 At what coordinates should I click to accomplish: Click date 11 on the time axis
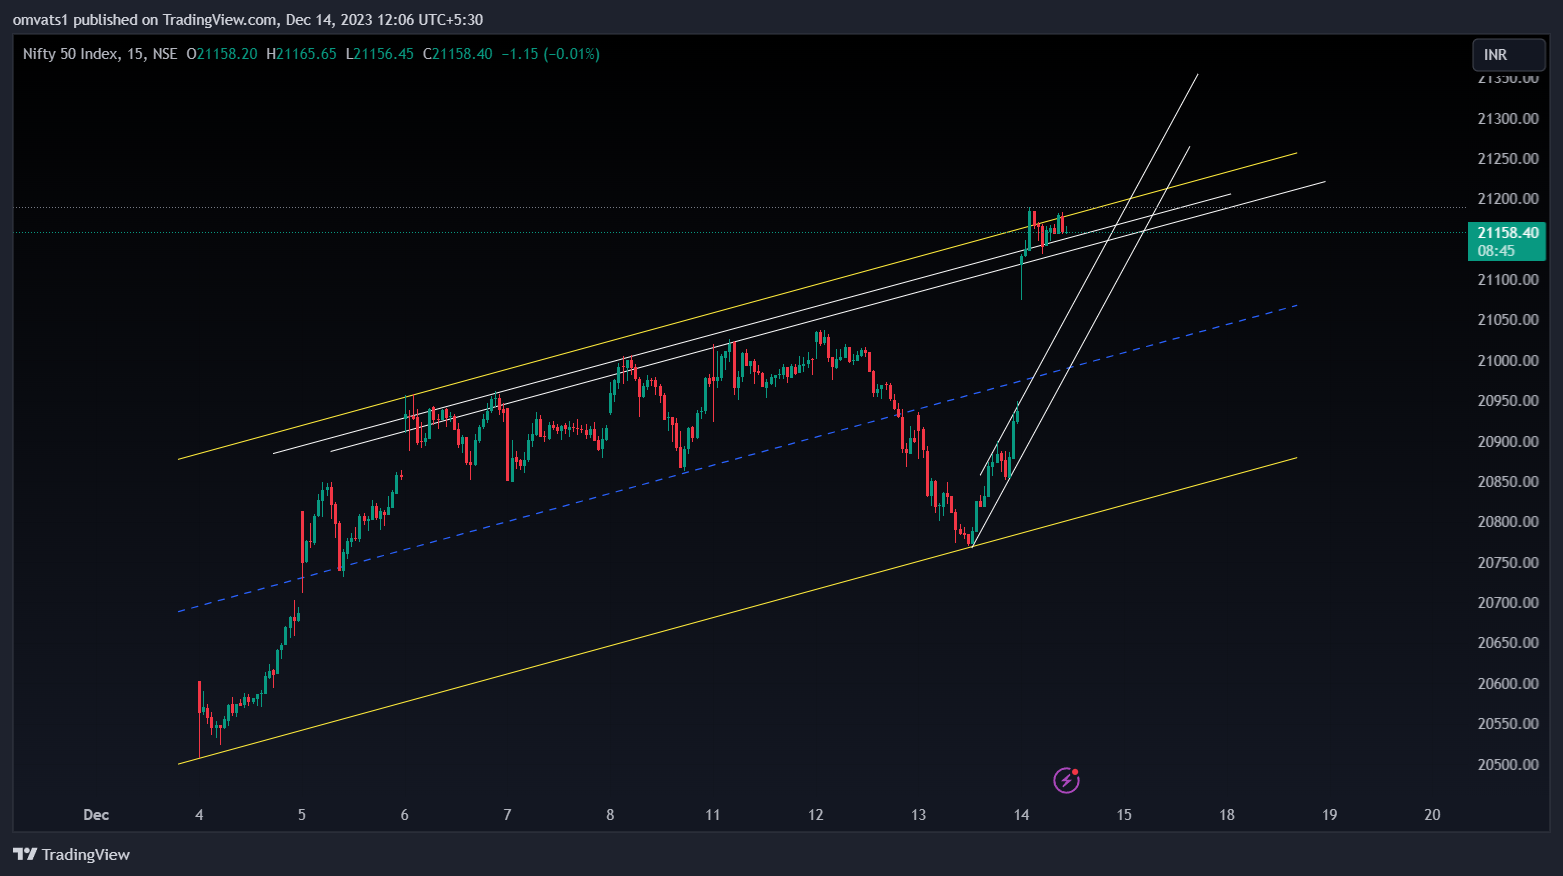[x=713, y=814]
